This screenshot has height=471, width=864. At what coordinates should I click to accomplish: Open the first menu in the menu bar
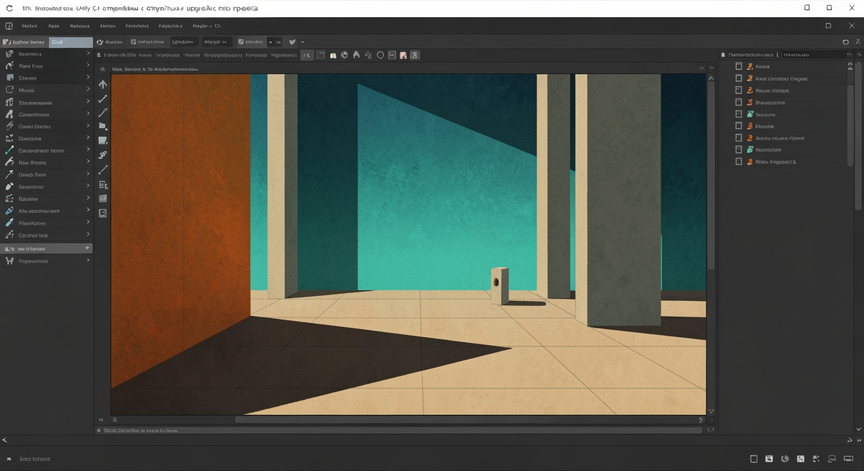30,26
